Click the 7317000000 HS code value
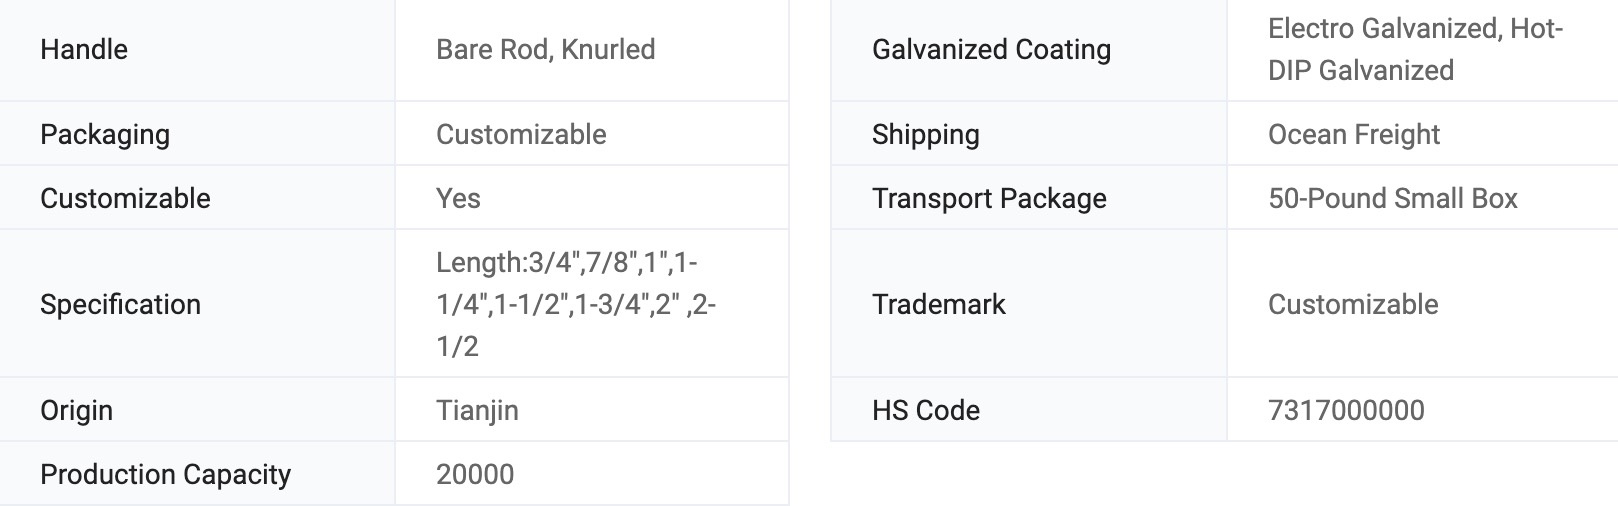 1346,410
